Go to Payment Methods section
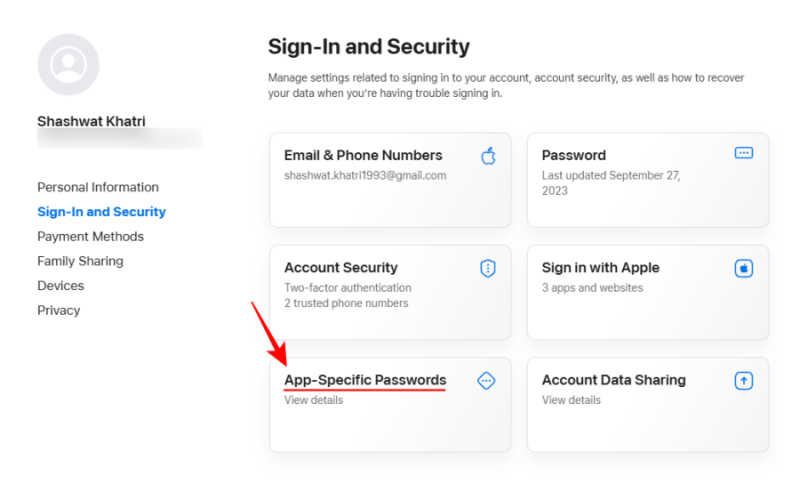The width and height of the screenshot is (800, 484). click(90, 236)
